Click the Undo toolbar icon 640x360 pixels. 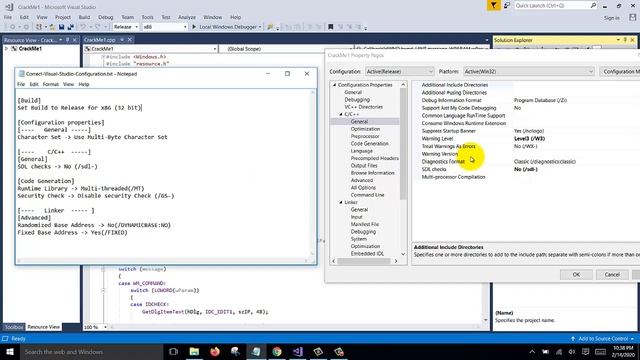pos(83,27)
